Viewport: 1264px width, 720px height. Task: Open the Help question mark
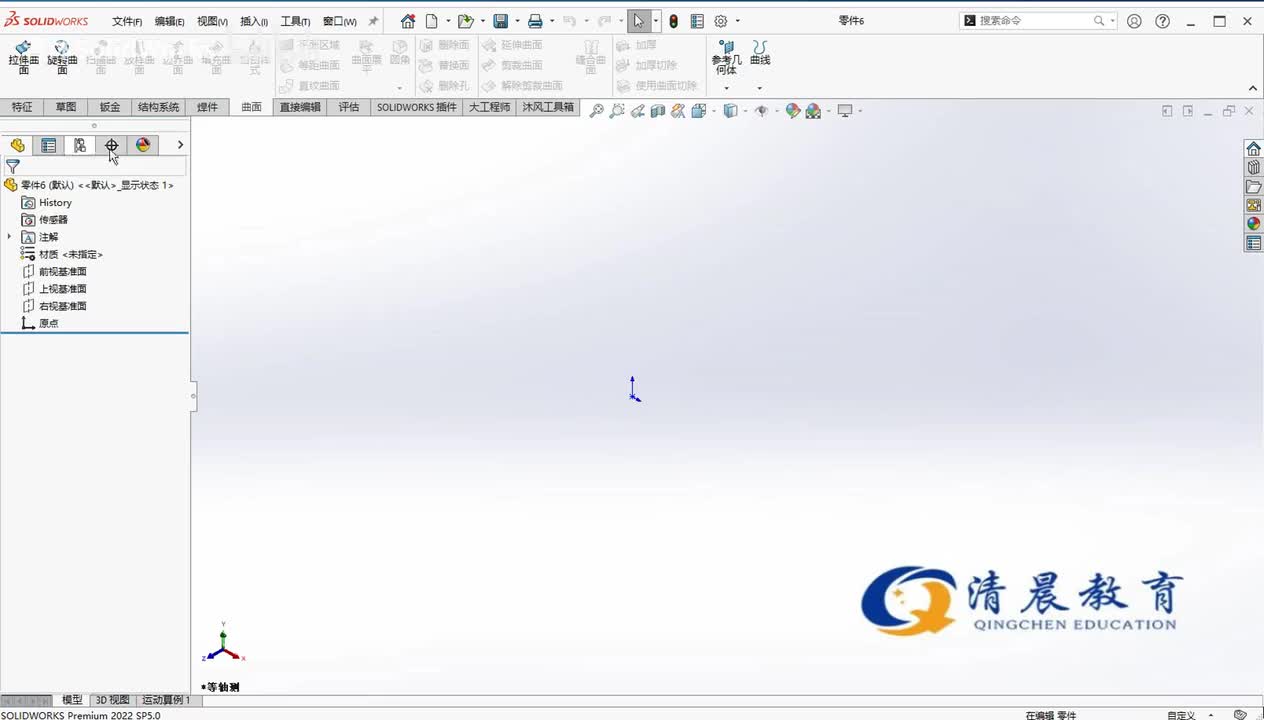[1162, 21]
